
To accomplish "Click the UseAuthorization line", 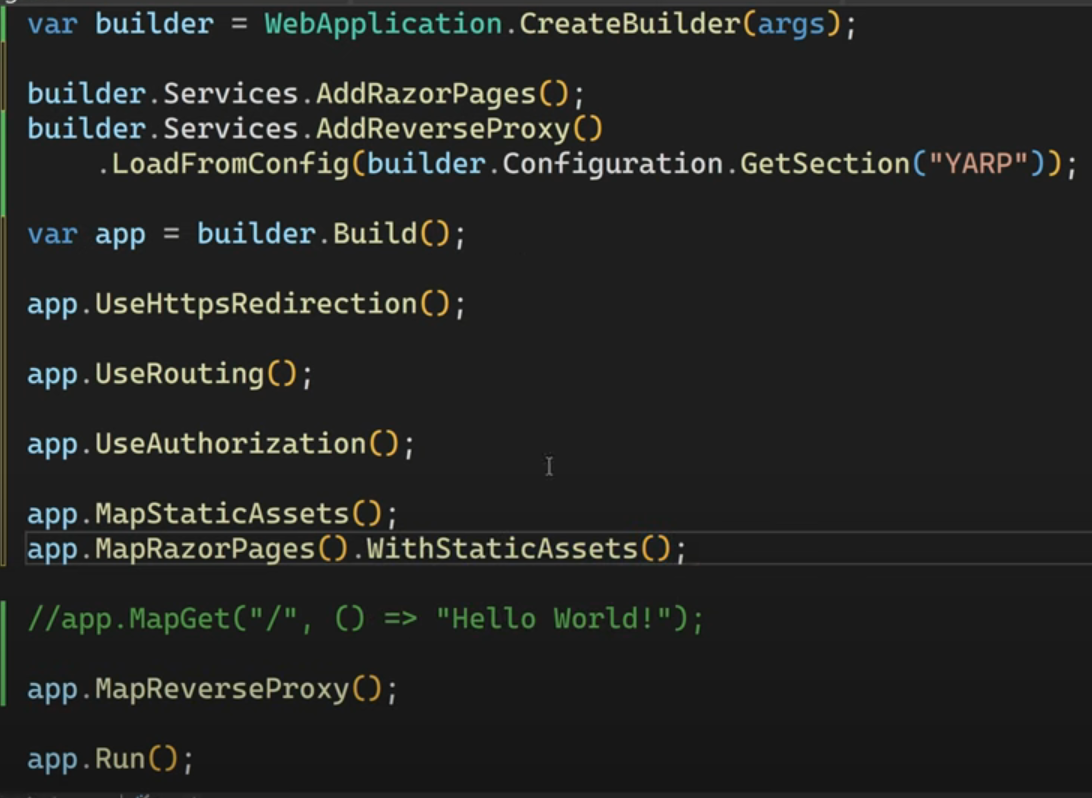I will pyautogui.click(x=221, y=444).
